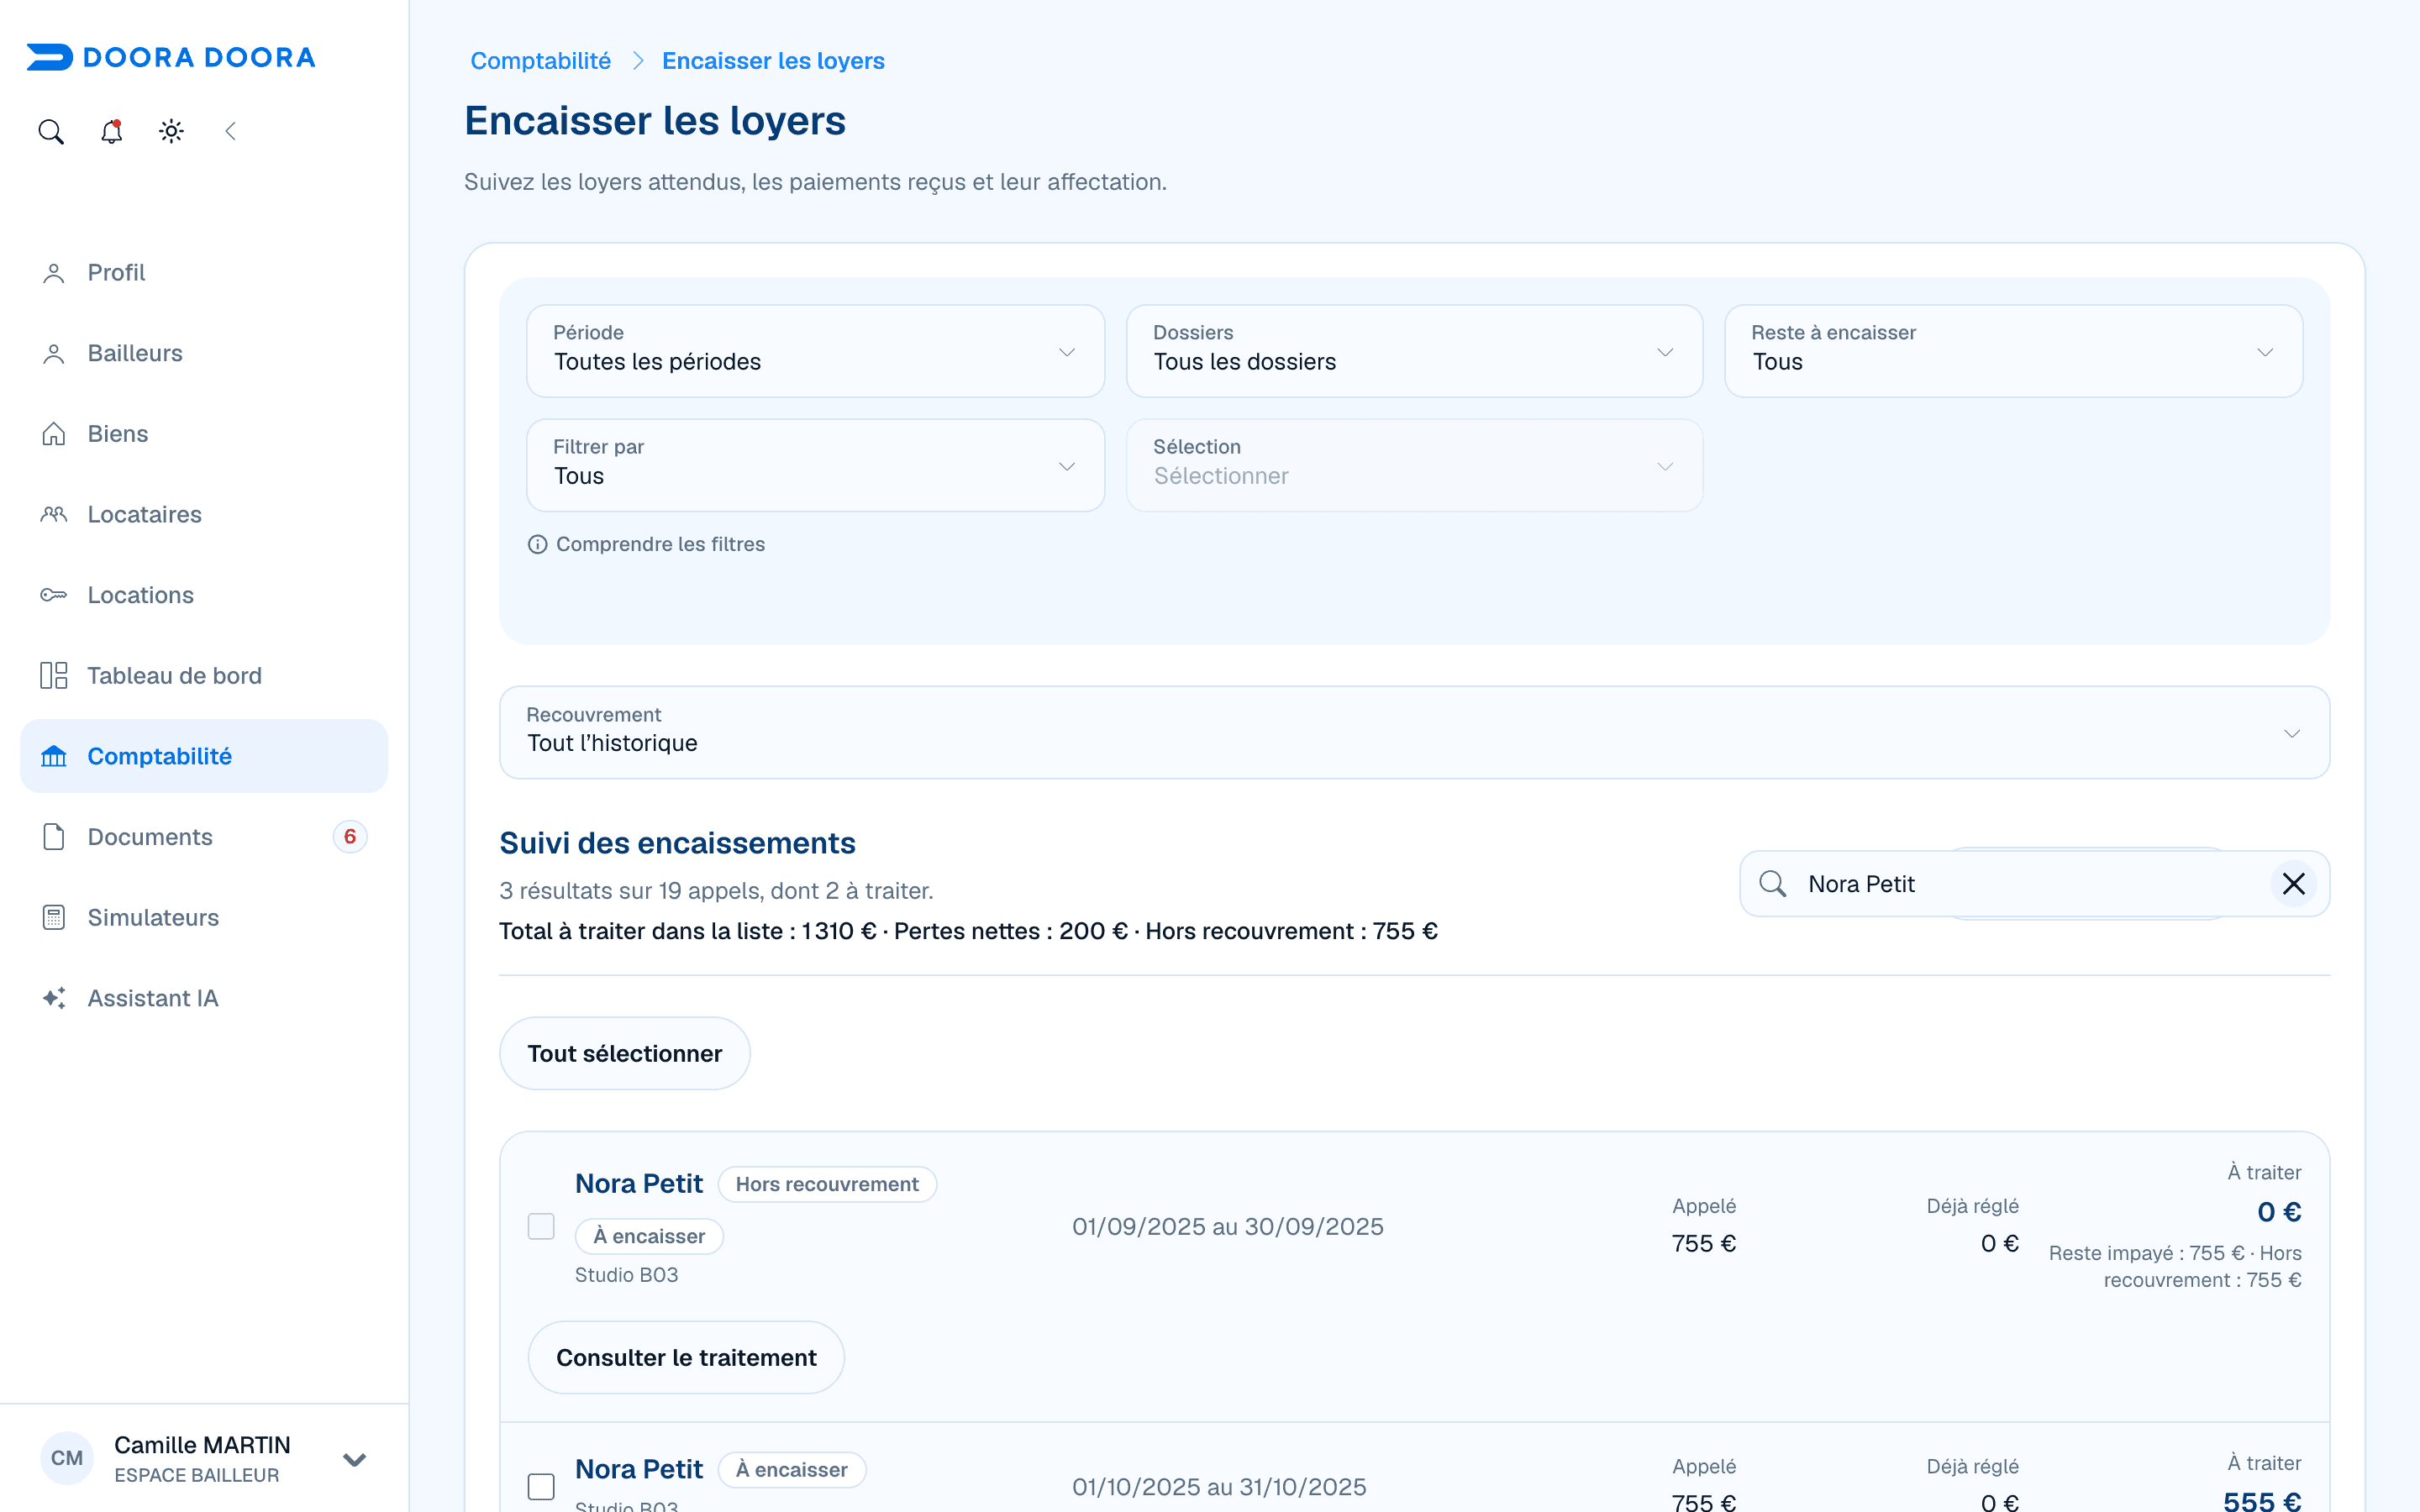Expand the Camille MARTIN account menu chevron
Image resolution: width=2420 pixels, height=1512 pixels.
pyautogui.click(x=354, y=1459)
